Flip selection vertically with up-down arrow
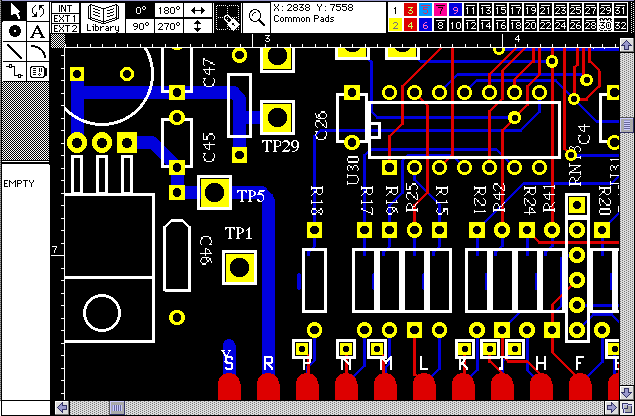Viewport: 635px width, 416px height. (197, 26)
